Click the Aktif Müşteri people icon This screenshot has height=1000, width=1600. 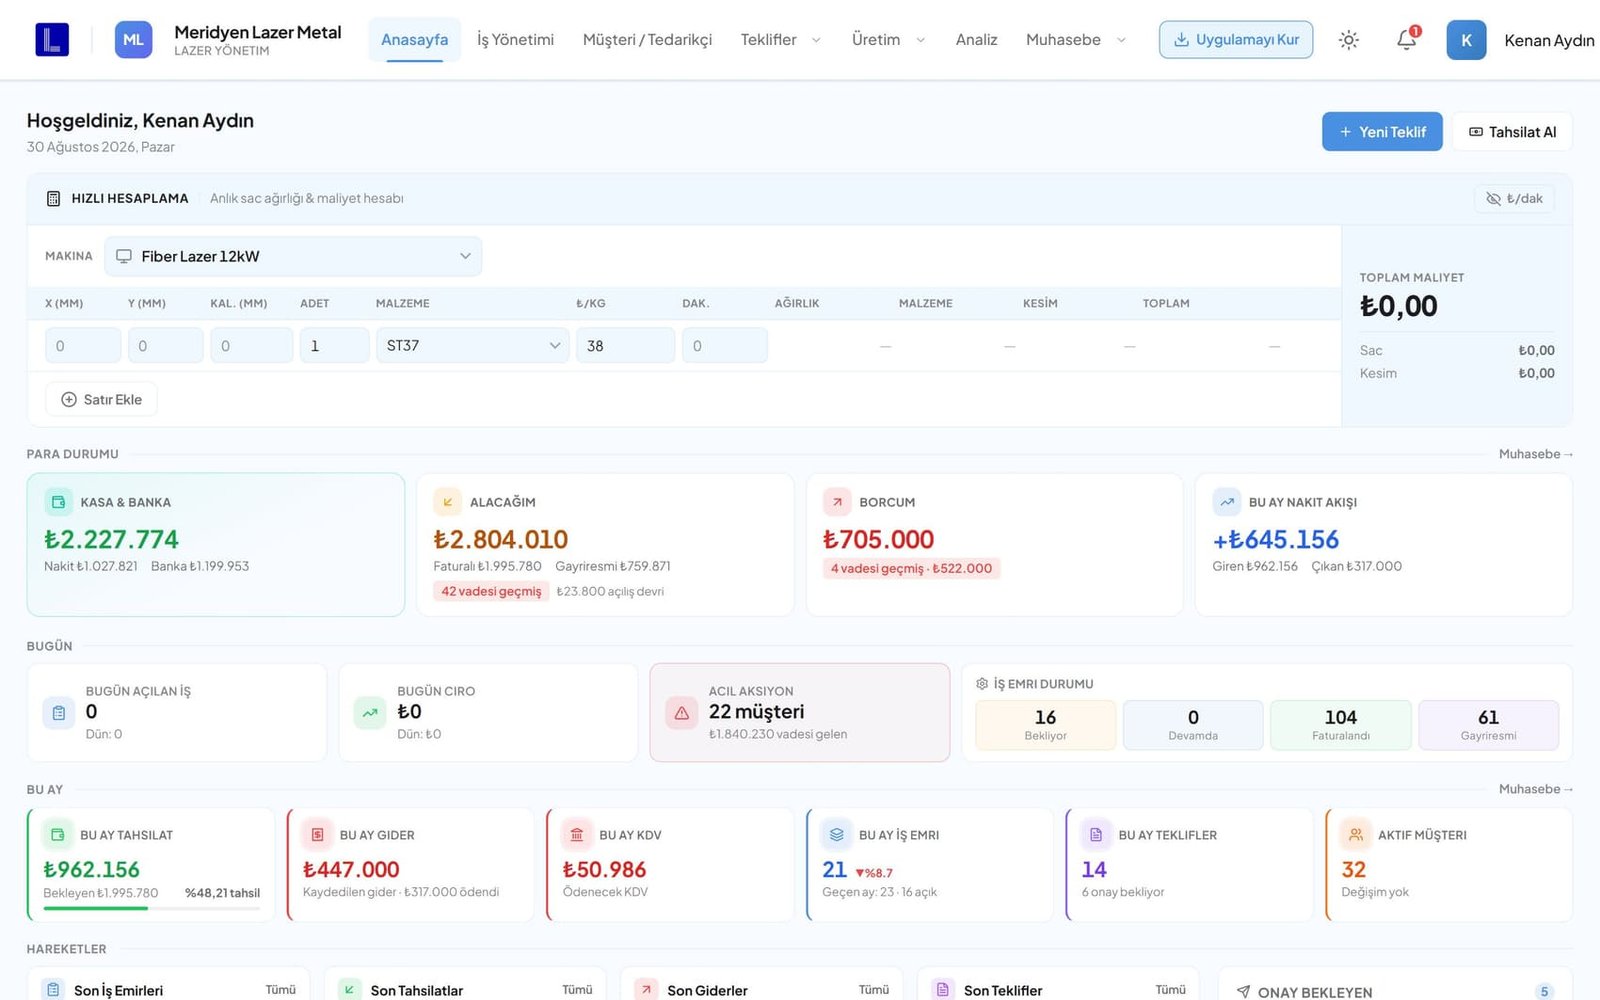tap(1355, 834)
